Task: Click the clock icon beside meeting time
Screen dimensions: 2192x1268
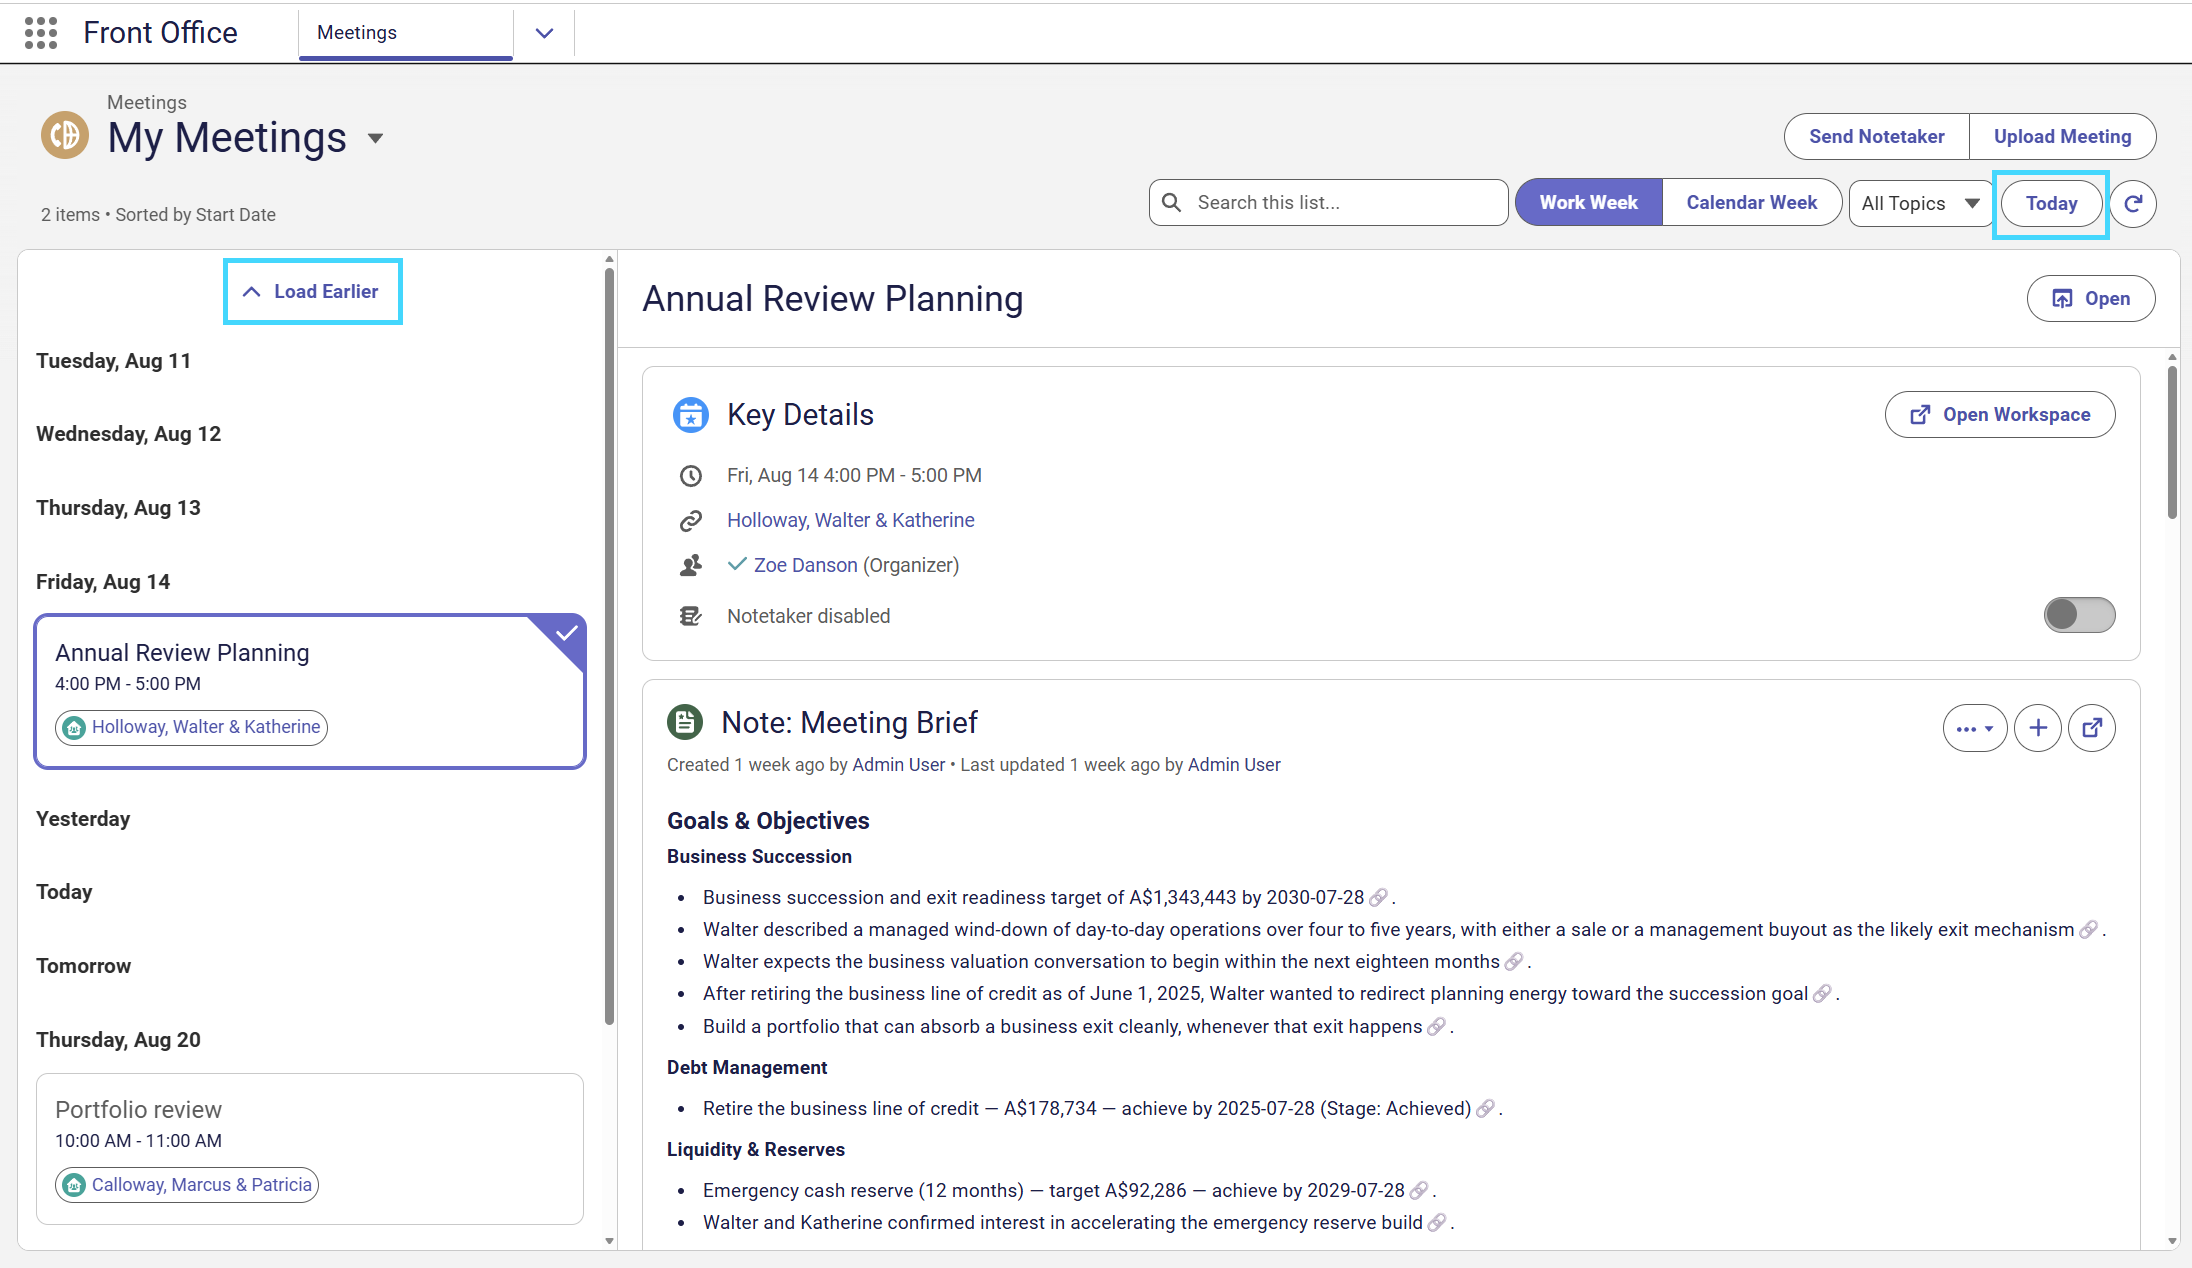Action: [x=690, y=476]
